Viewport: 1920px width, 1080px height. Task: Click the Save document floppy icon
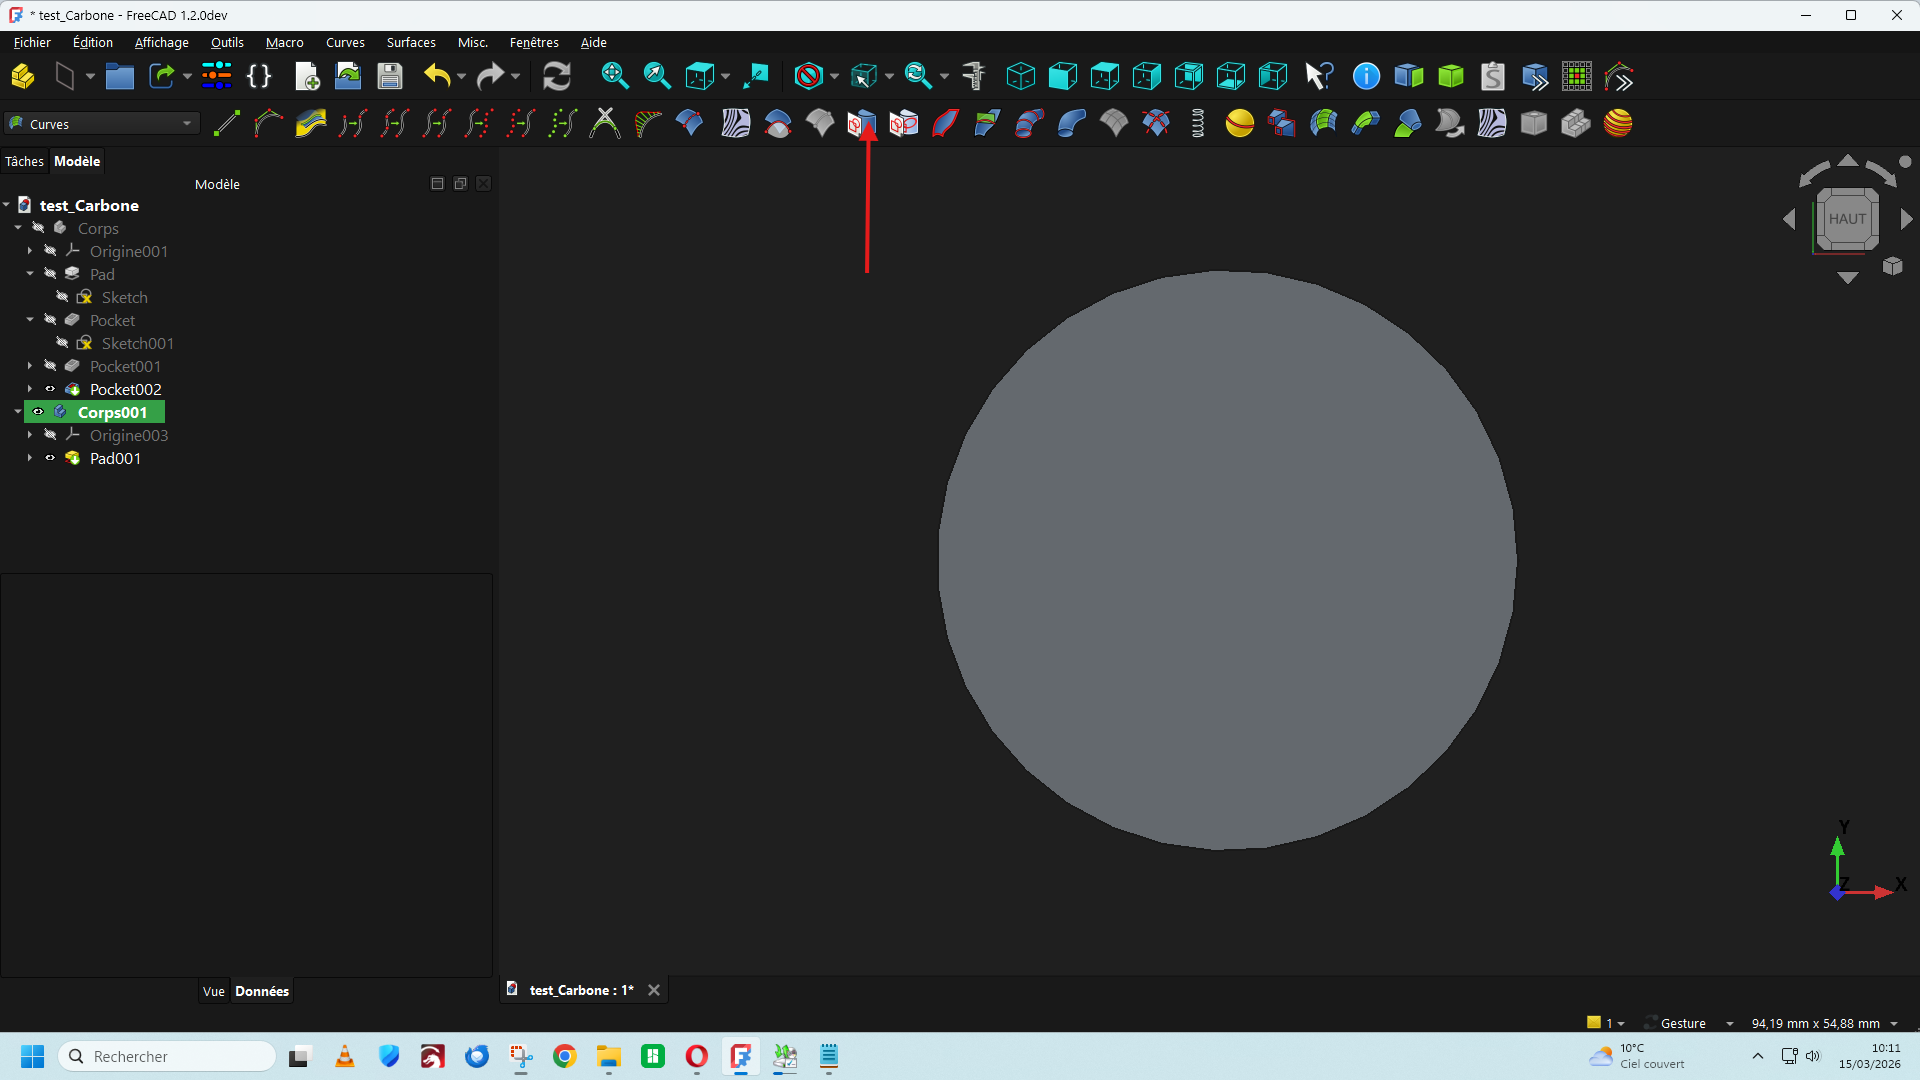tap(390, 77)
